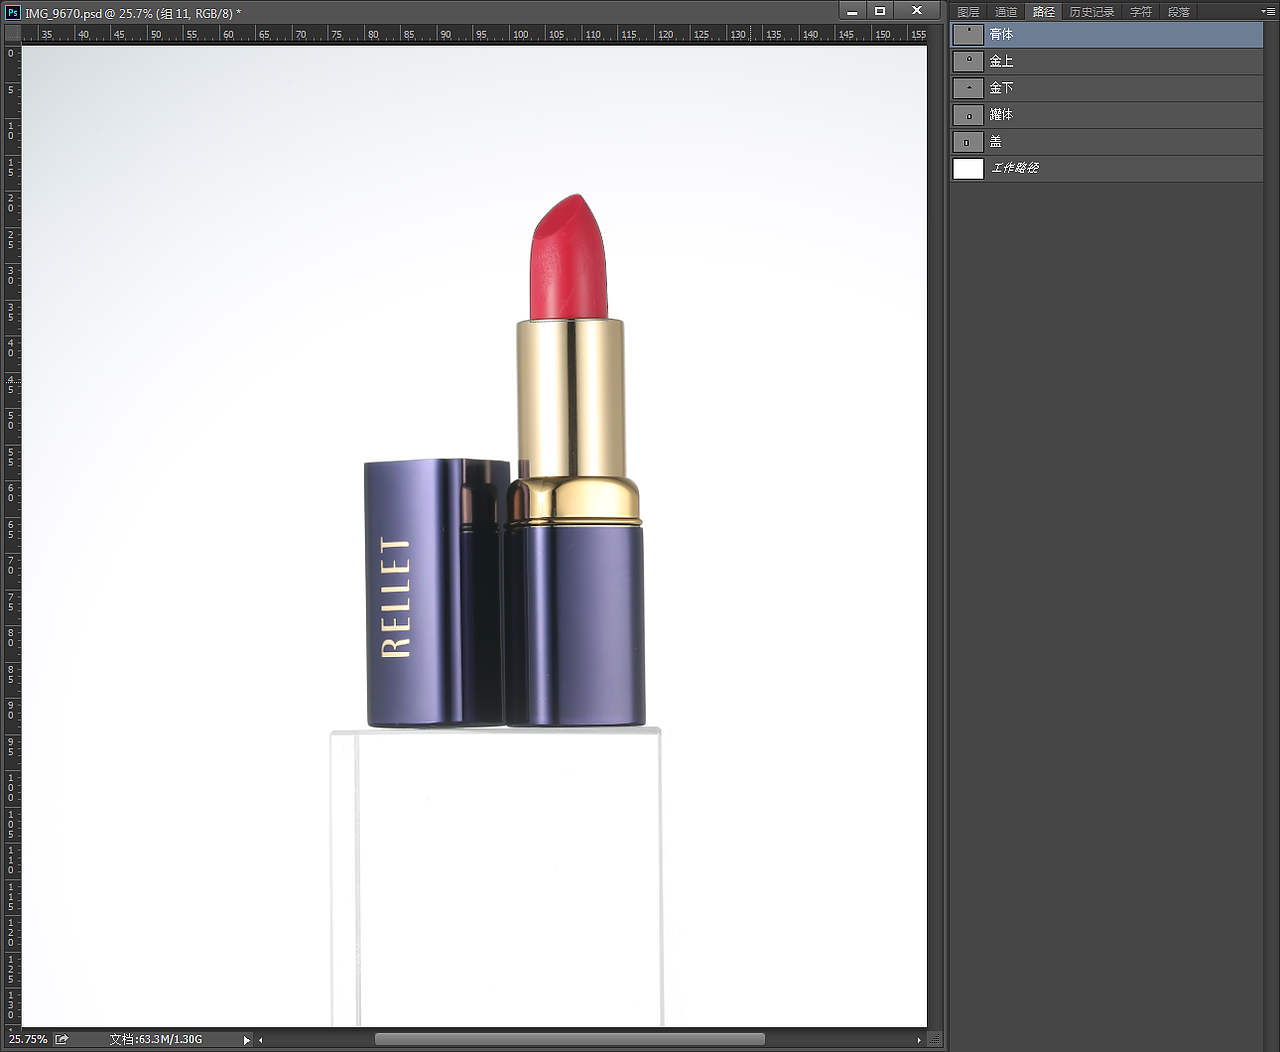1280x1052 pixels.
Task: Switch to the 字符 tab
Action: click(1141, 12)
